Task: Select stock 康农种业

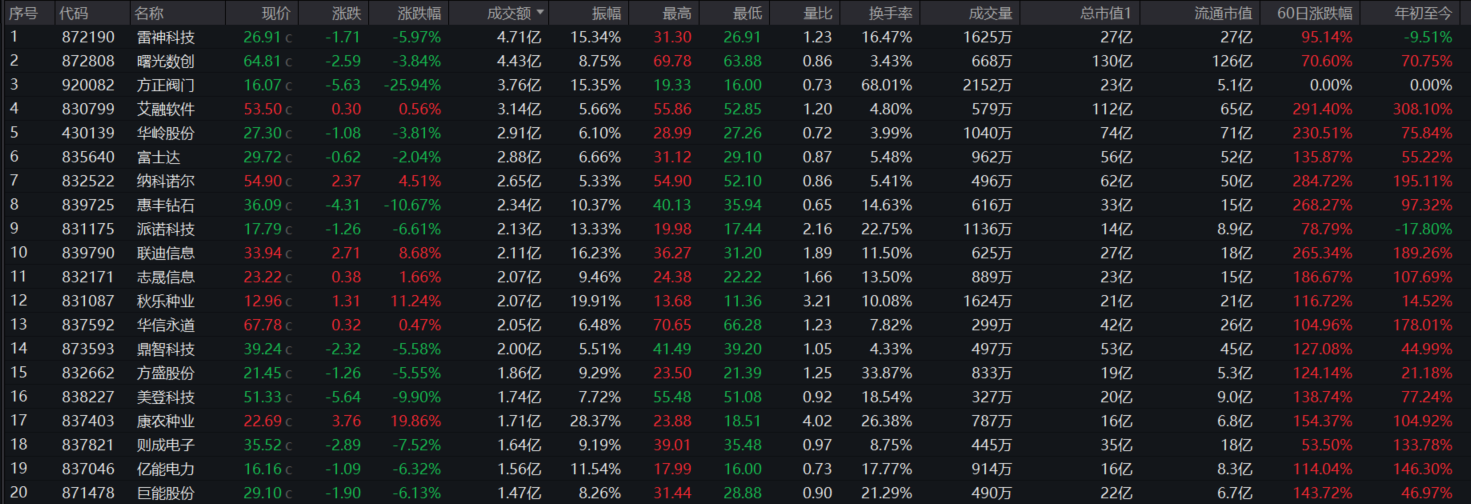Action: pos(166,421)
